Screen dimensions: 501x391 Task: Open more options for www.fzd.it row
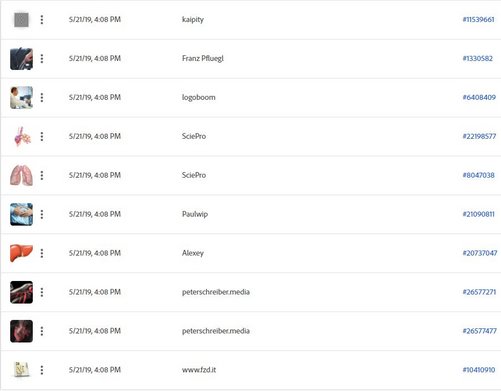[42, 370]
